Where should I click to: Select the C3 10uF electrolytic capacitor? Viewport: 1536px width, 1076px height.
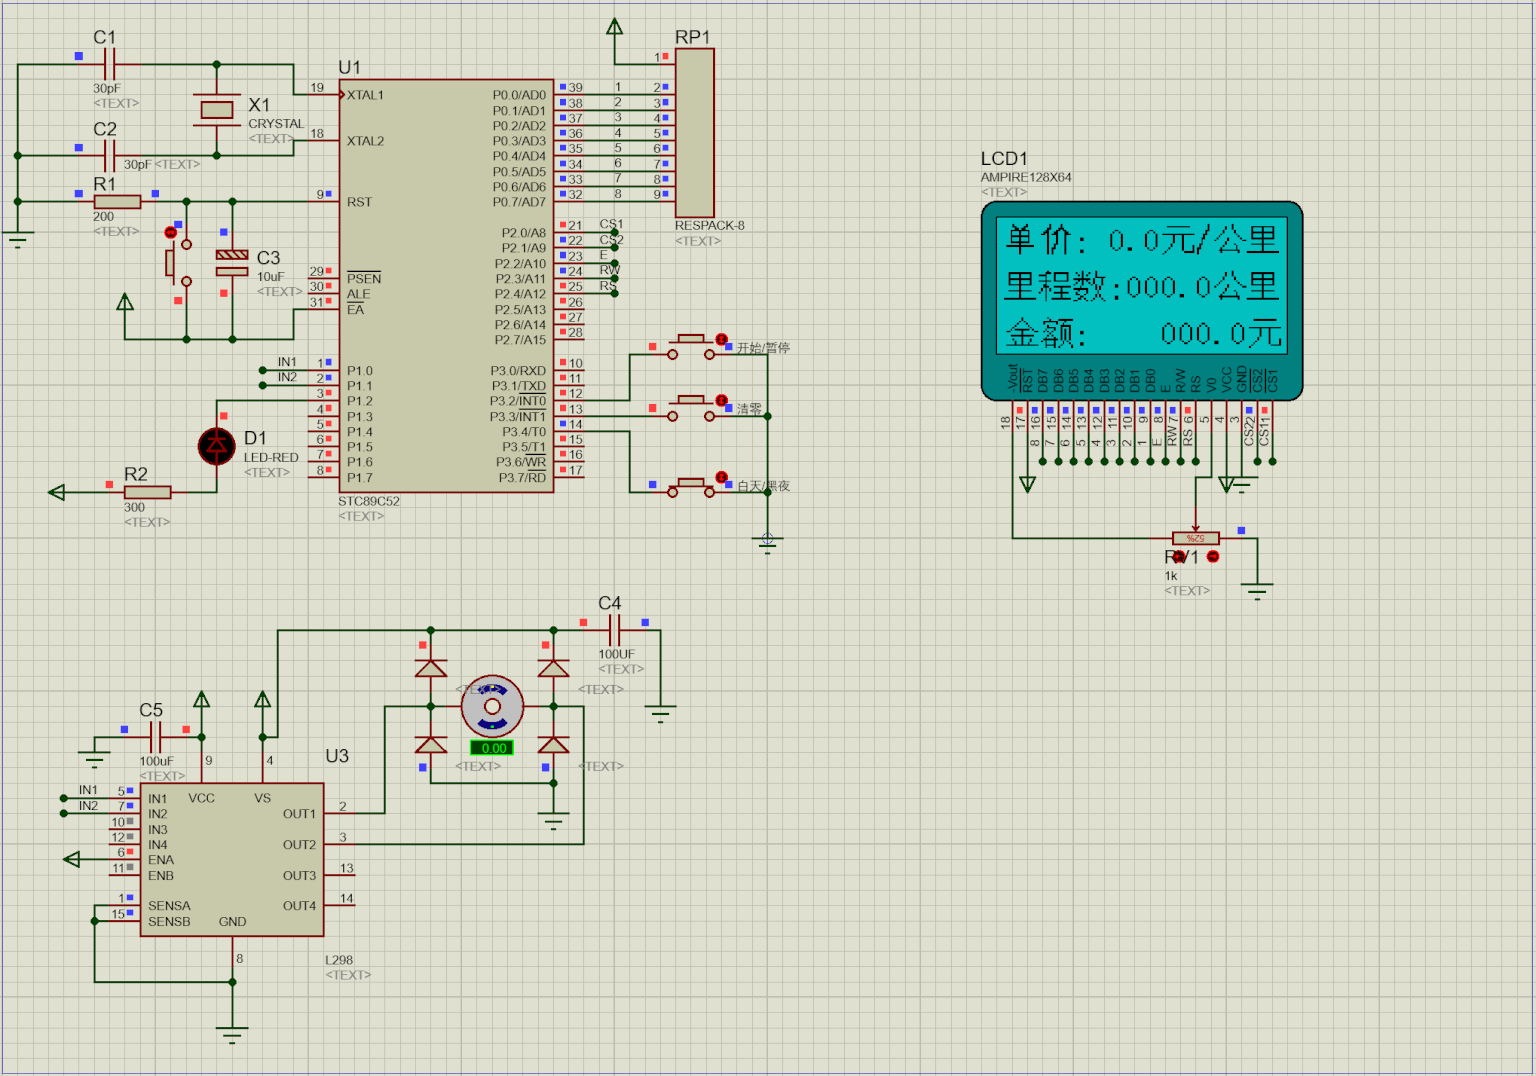tap(232, 263)
